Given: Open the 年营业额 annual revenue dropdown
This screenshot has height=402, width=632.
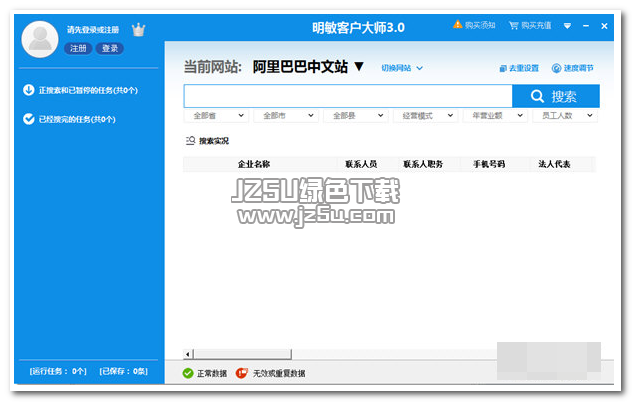Looking at the screenshot, I should click(x=495, y=116).
